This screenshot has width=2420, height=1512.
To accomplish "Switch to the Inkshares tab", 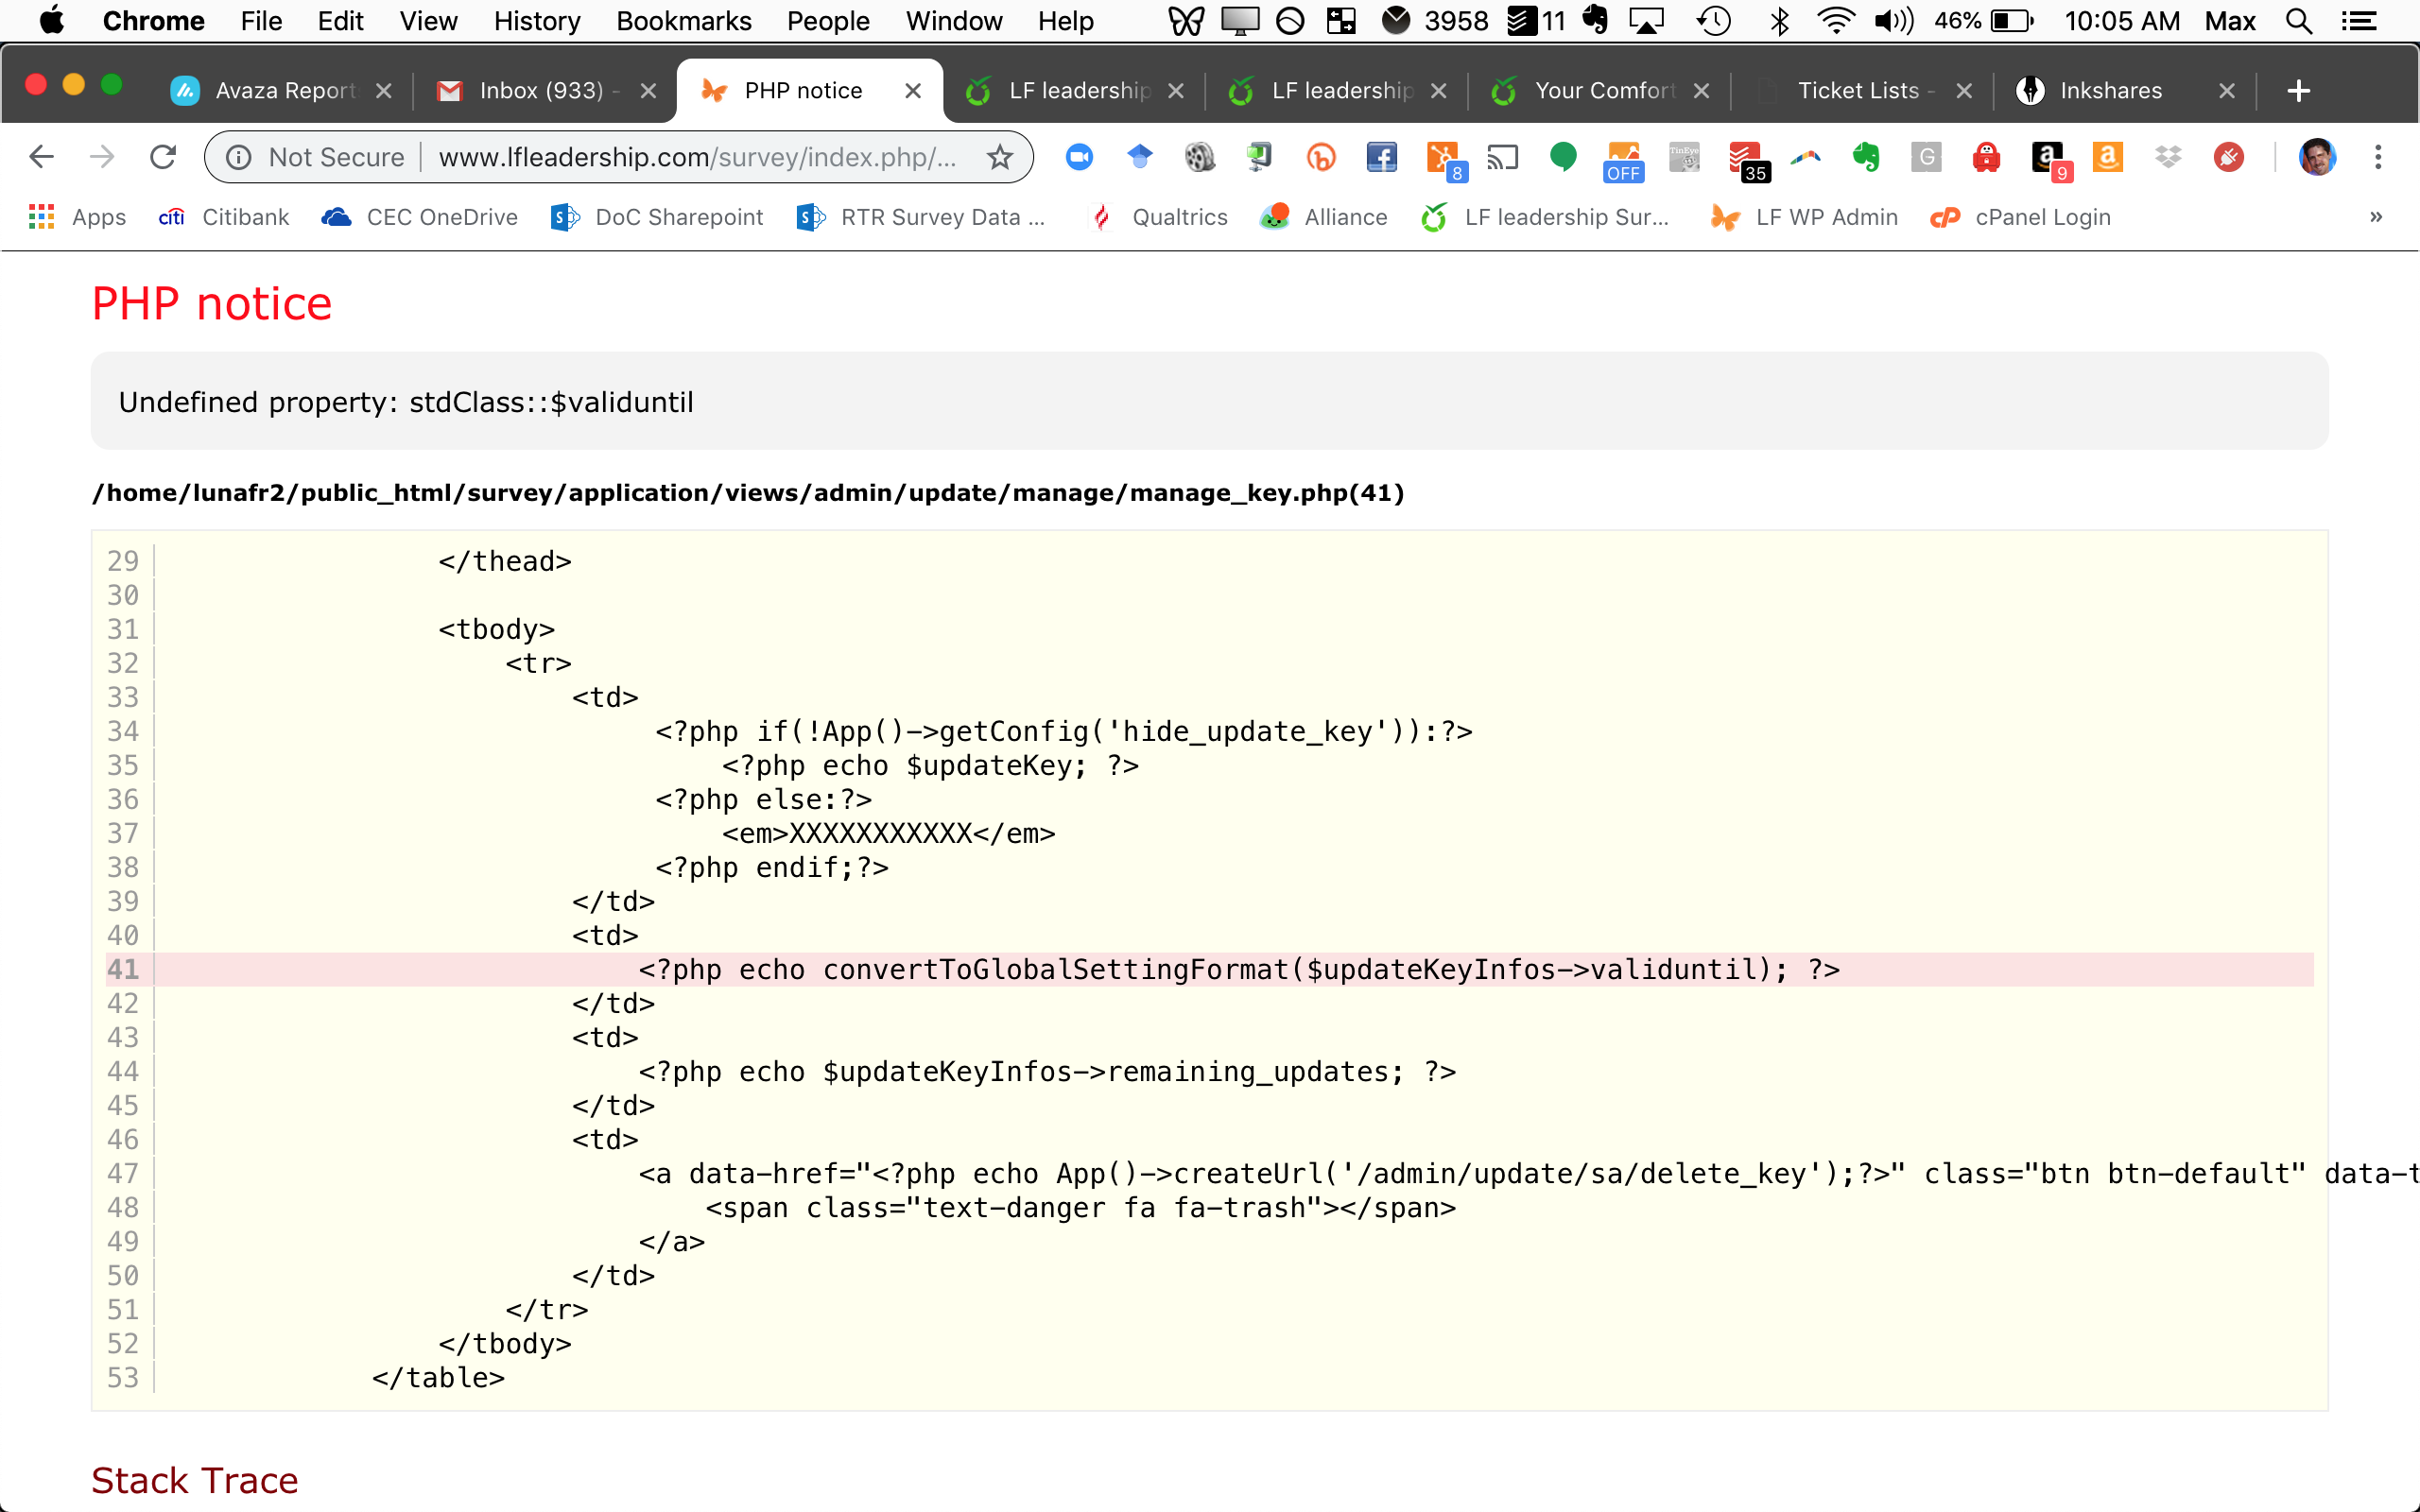I will [2110, 91].
